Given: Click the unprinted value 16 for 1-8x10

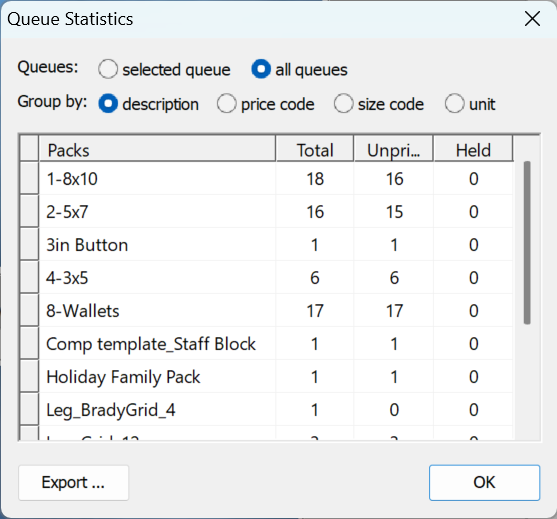Looking at the screenshot, I should pyautogui.click(x=394, y=178).
